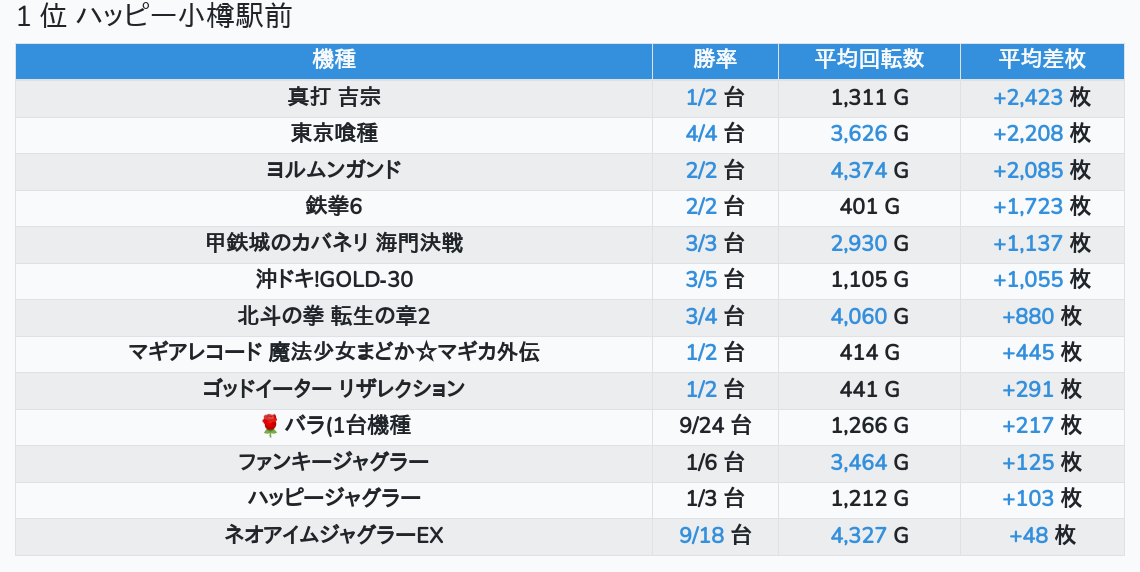The width and height of the screenshot is (1140, 572).
Task: Open 北斗の拳 転生の章2 entry
Action: tap(334, 316)
